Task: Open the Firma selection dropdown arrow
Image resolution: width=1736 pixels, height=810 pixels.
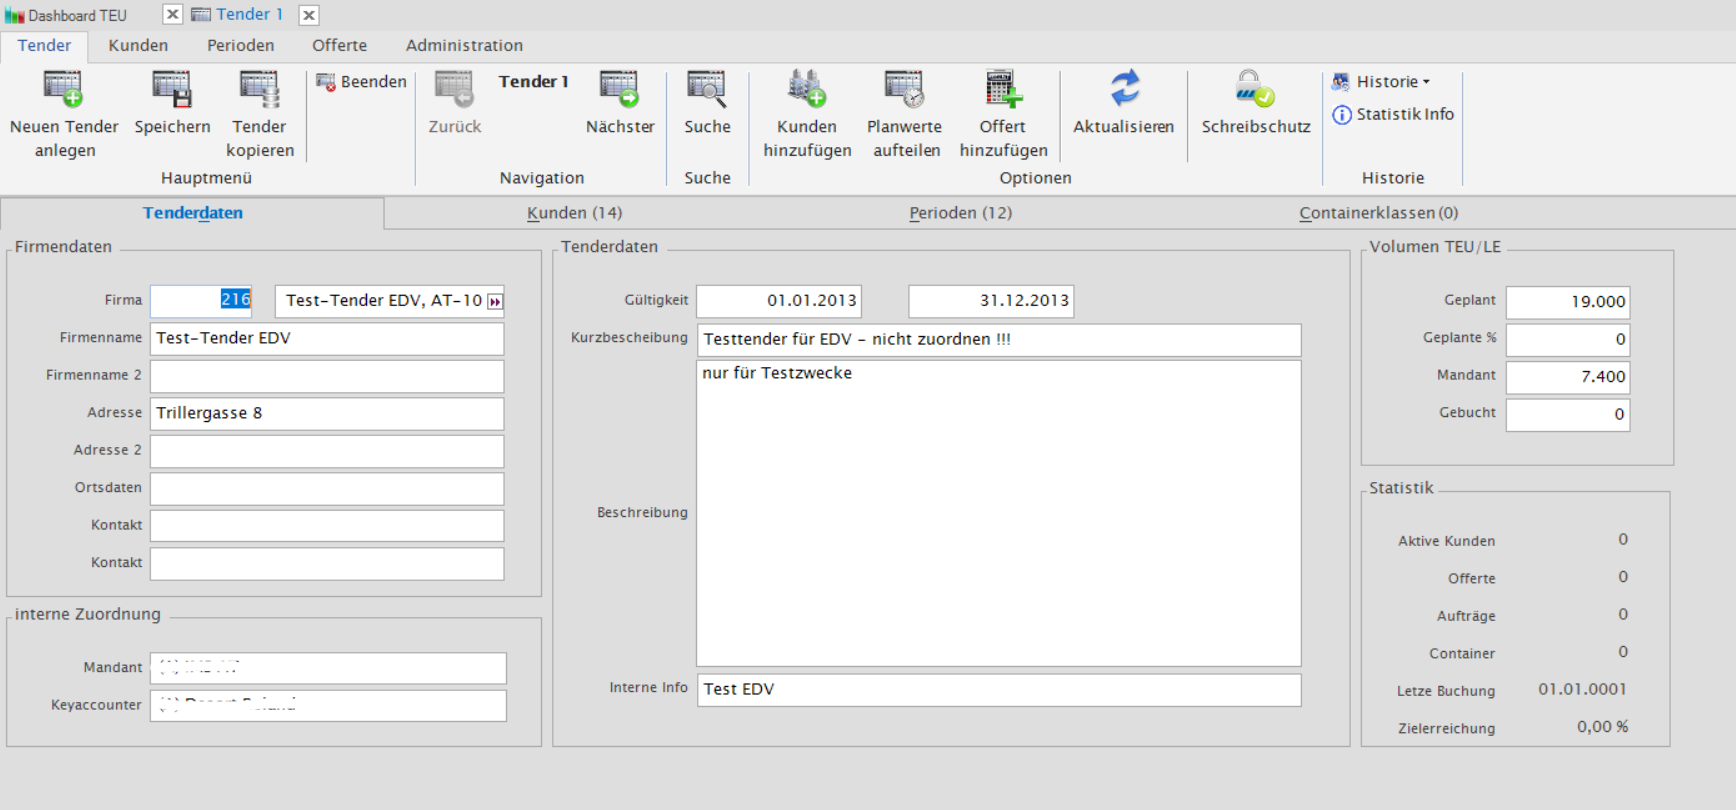Action: [495, 301]
